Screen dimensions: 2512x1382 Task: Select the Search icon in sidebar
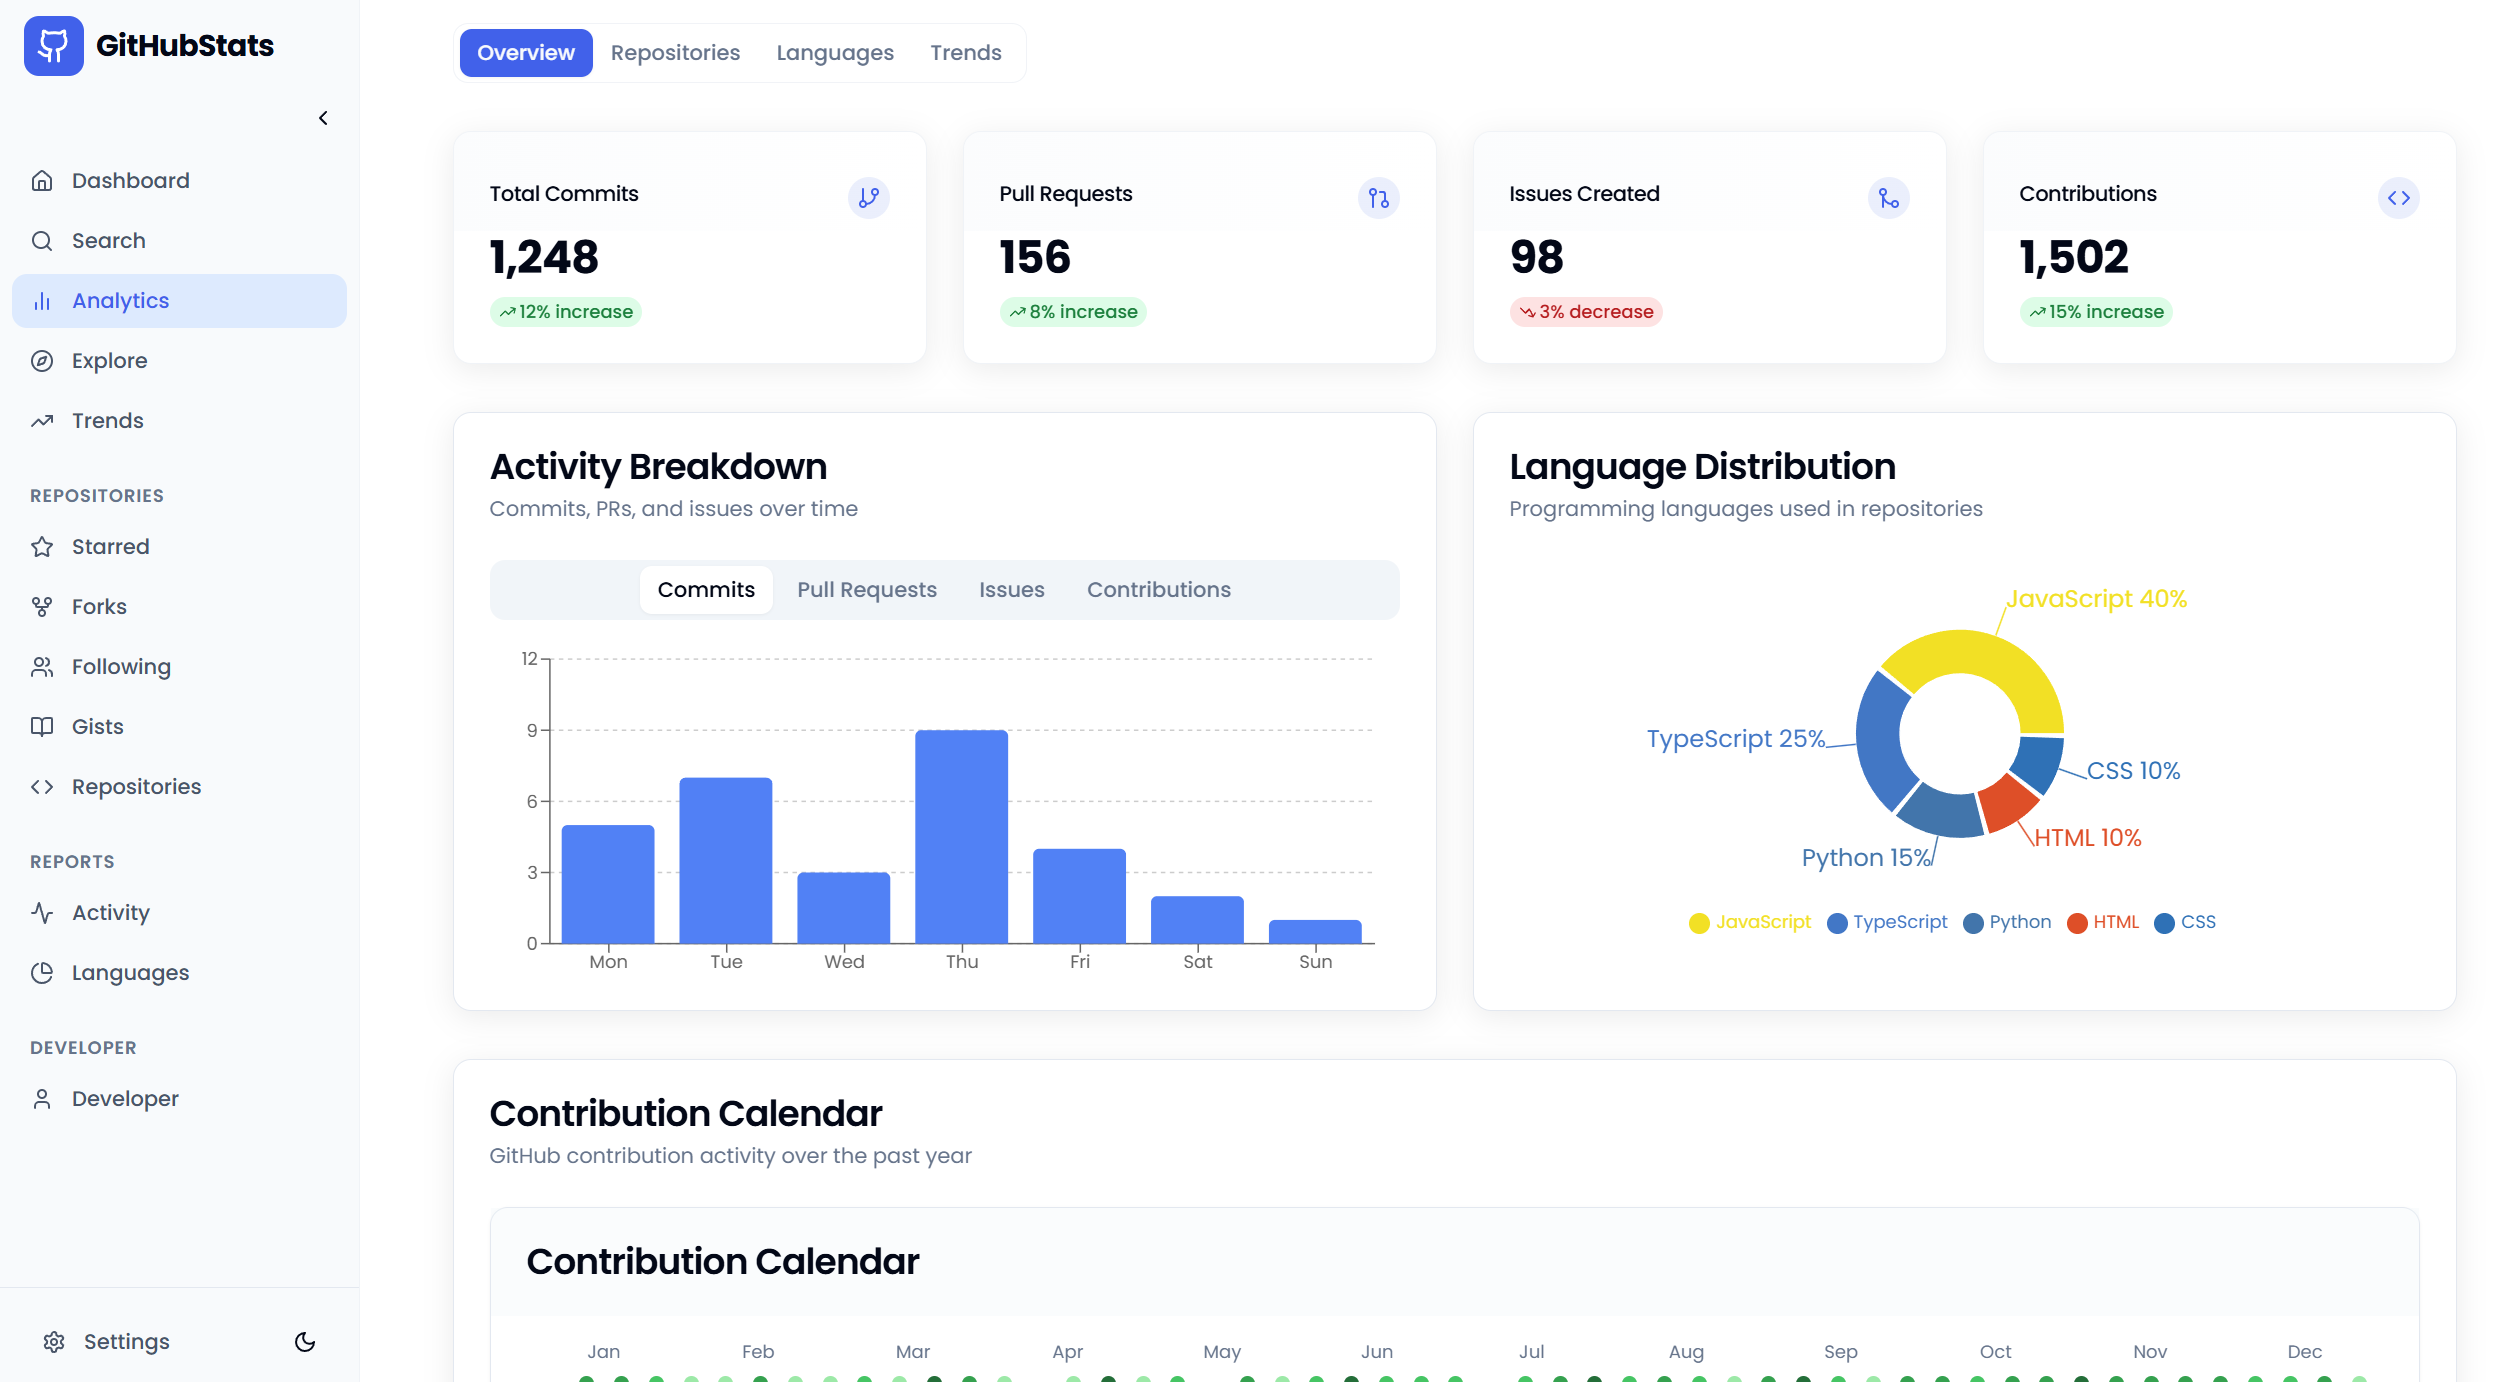pos(42,240)
